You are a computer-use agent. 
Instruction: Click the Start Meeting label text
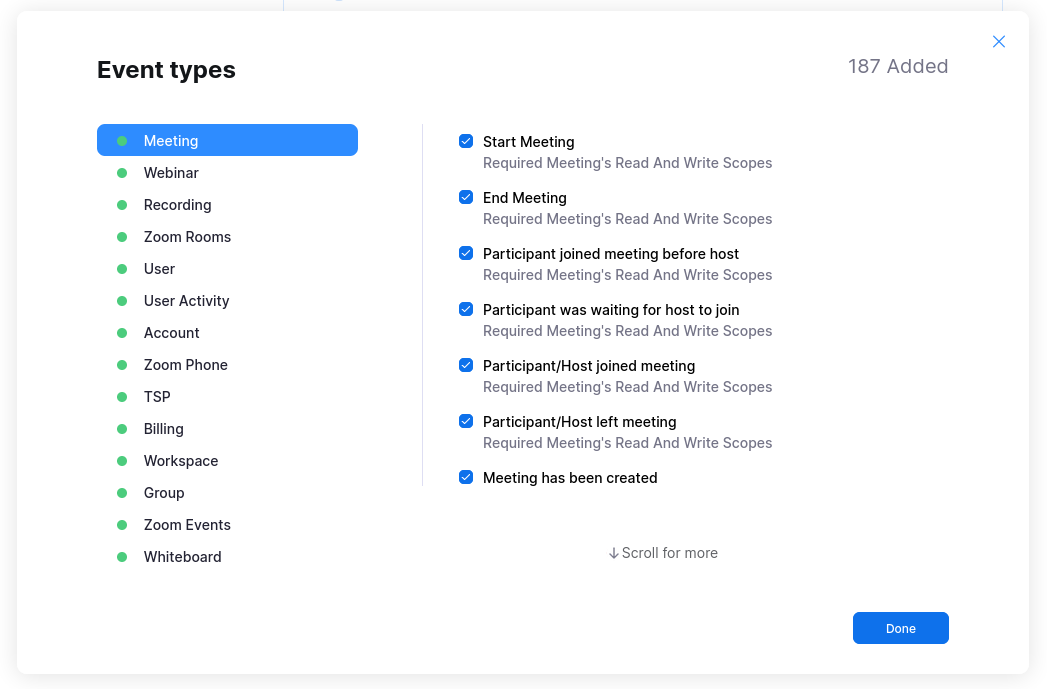coord(528,142)
